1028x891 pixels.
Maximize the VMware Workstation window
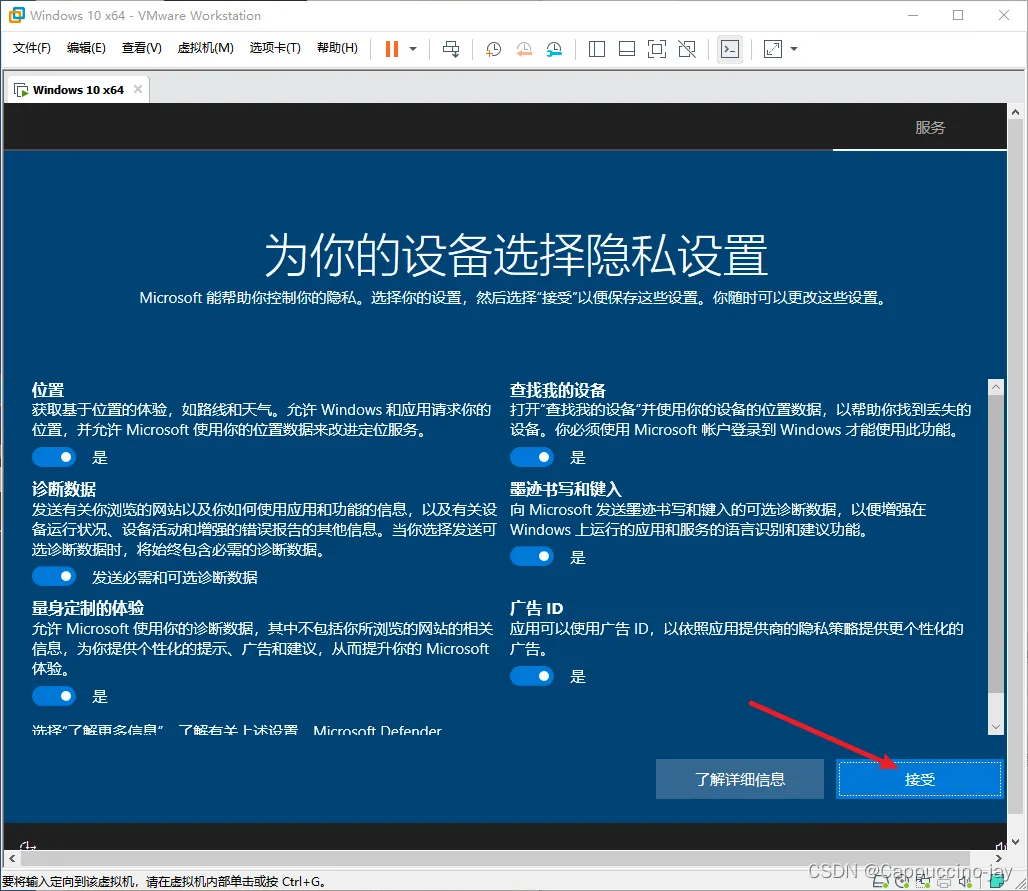pyautogui.click(x=958, y=15)
